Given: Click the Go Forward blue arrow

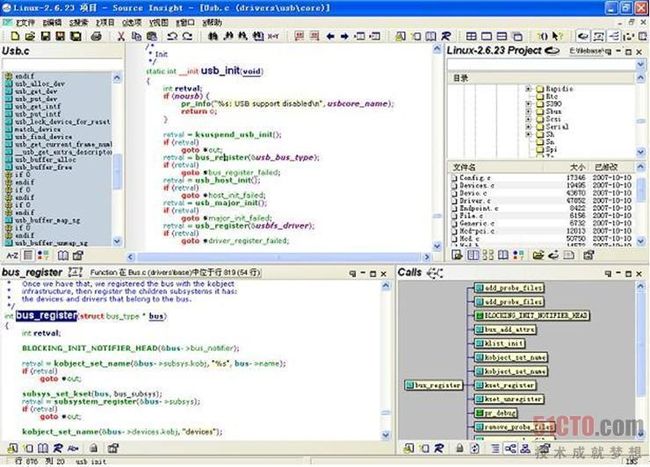Looking at the screenshot, I should [x=344, y=36].
